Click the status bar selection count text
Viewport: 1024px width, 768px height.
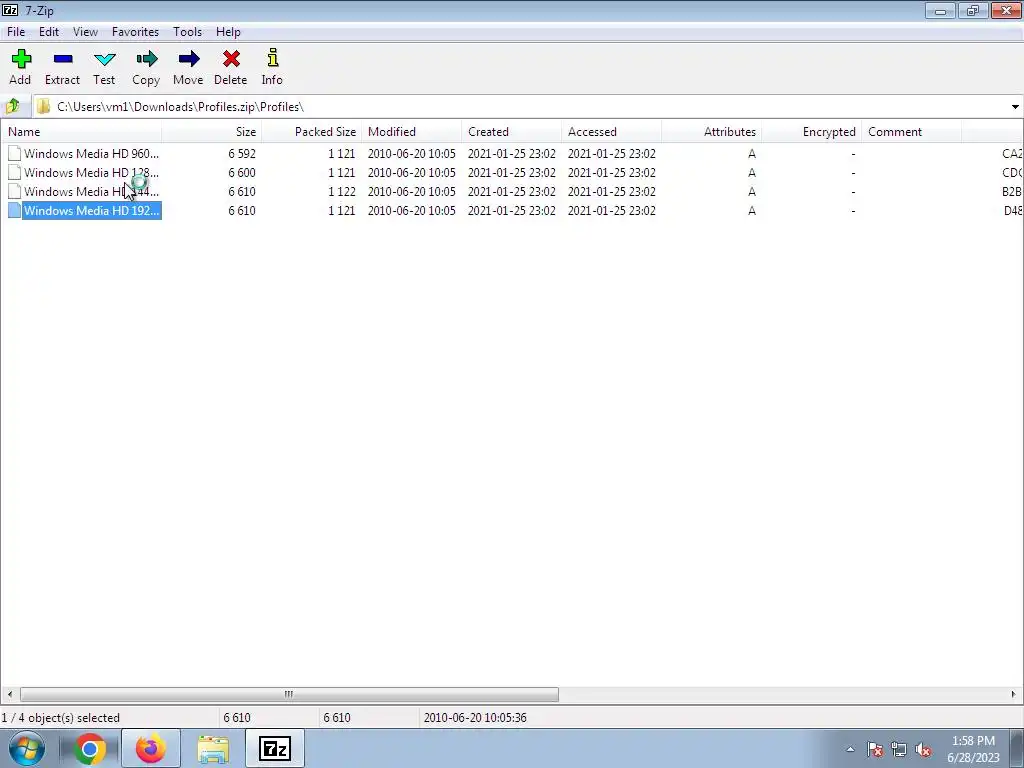tap(61, 718)
